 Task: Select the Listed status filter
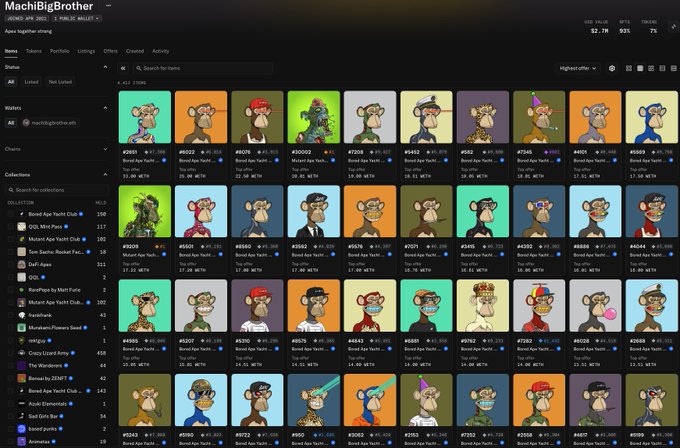(31, 82)
